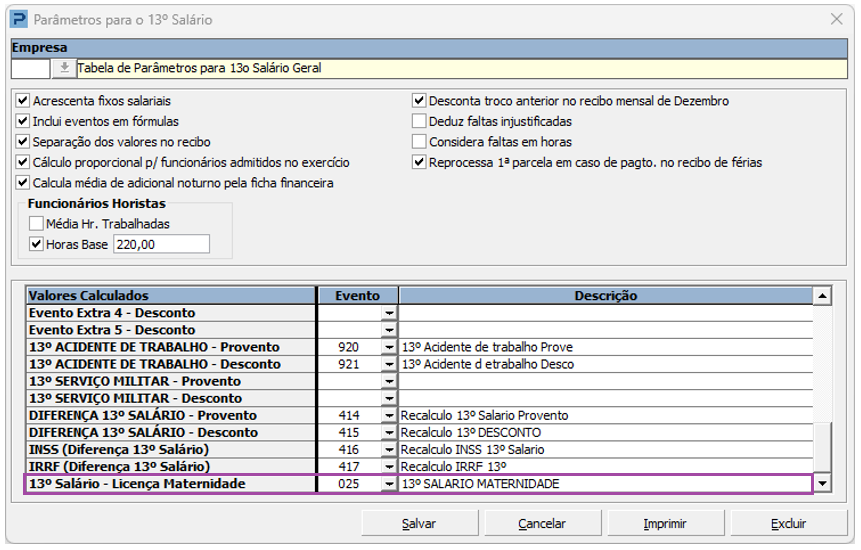The height and width of the screenshot is (550, 861).
Task: Open event dropdown for 13º Salário - Licença Maternidade
Action: [389, 484]
